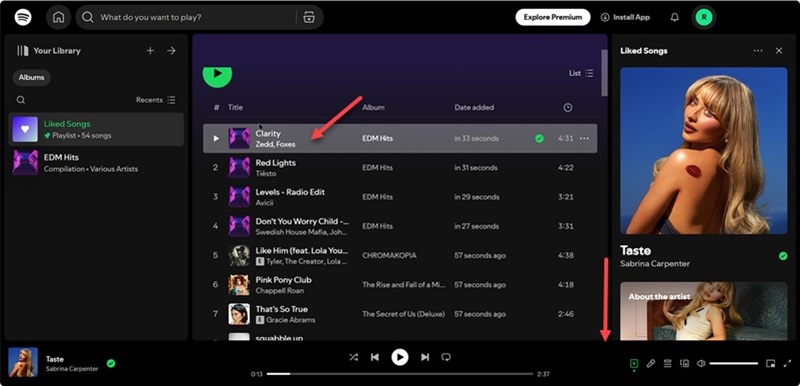Click the Explore Premium button
The image size is (800, 386).
pyautogui.click(x=553, y=17)
